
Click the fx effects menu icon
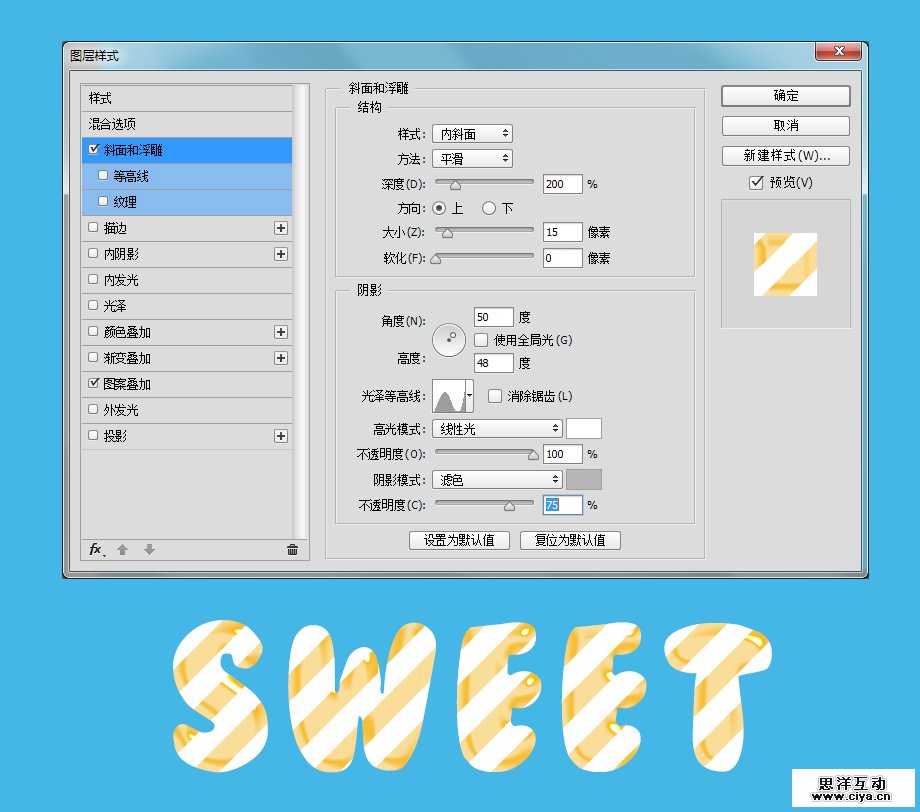[97, 549]
